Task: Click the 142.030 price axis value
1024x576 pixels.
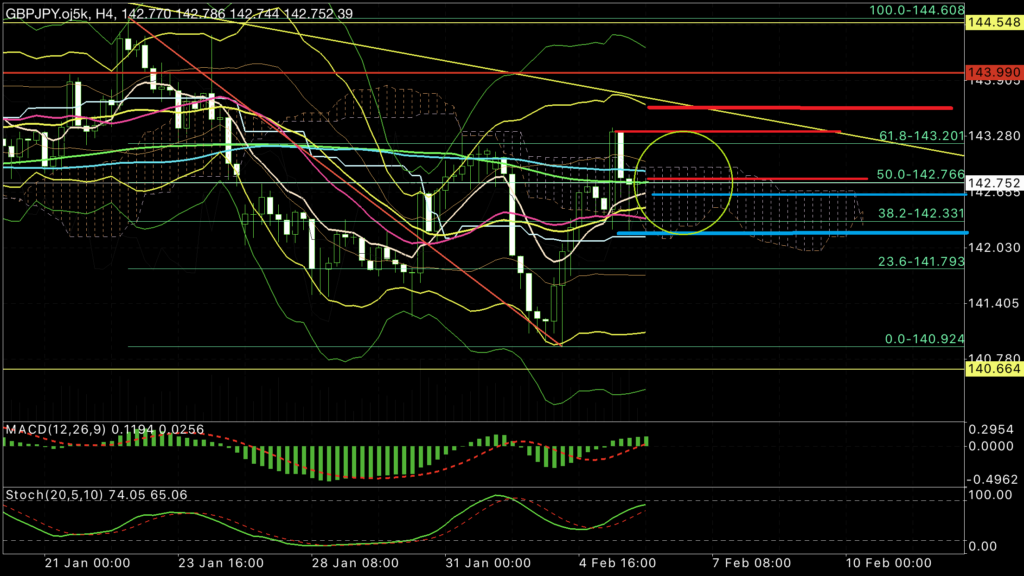Action: 993,248
